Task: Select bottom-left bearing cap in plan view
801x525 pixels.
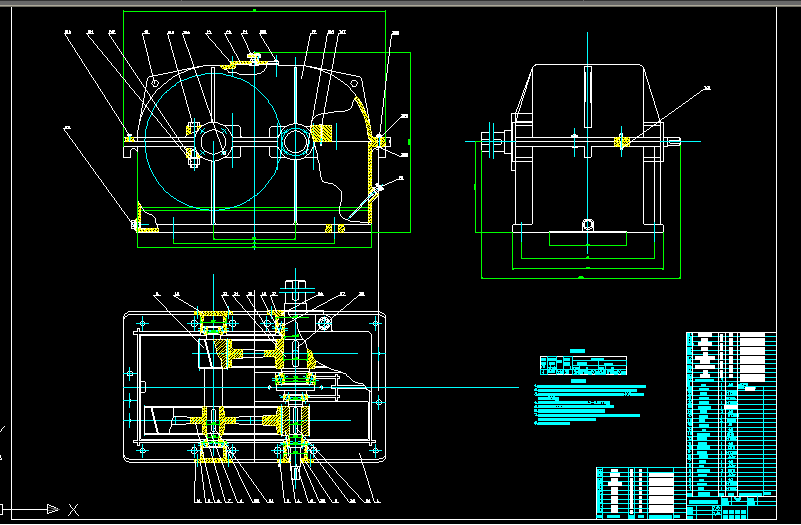Action: coord(213,452)
